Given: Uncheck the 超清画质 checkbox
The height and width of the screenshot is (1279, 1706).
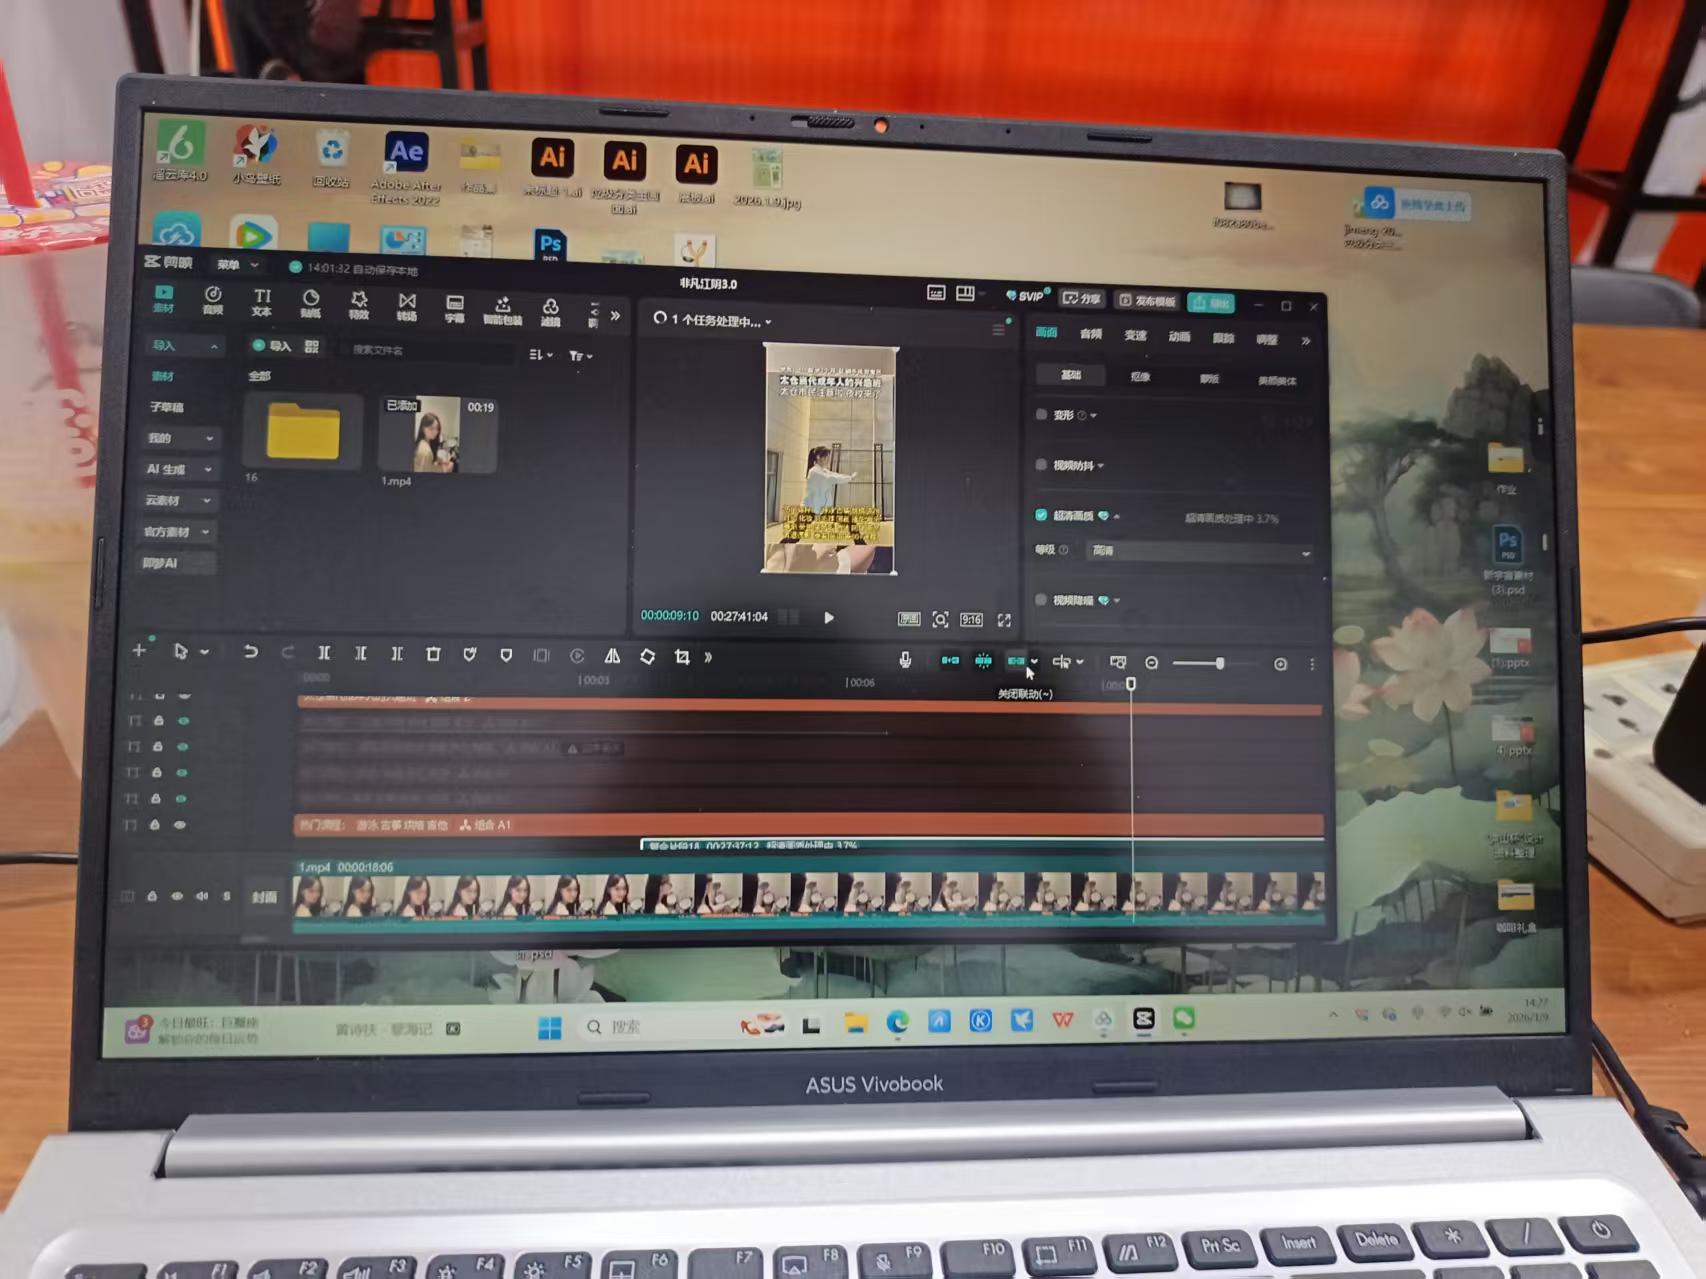Looking at the screenshot, I should point(1041,515).
